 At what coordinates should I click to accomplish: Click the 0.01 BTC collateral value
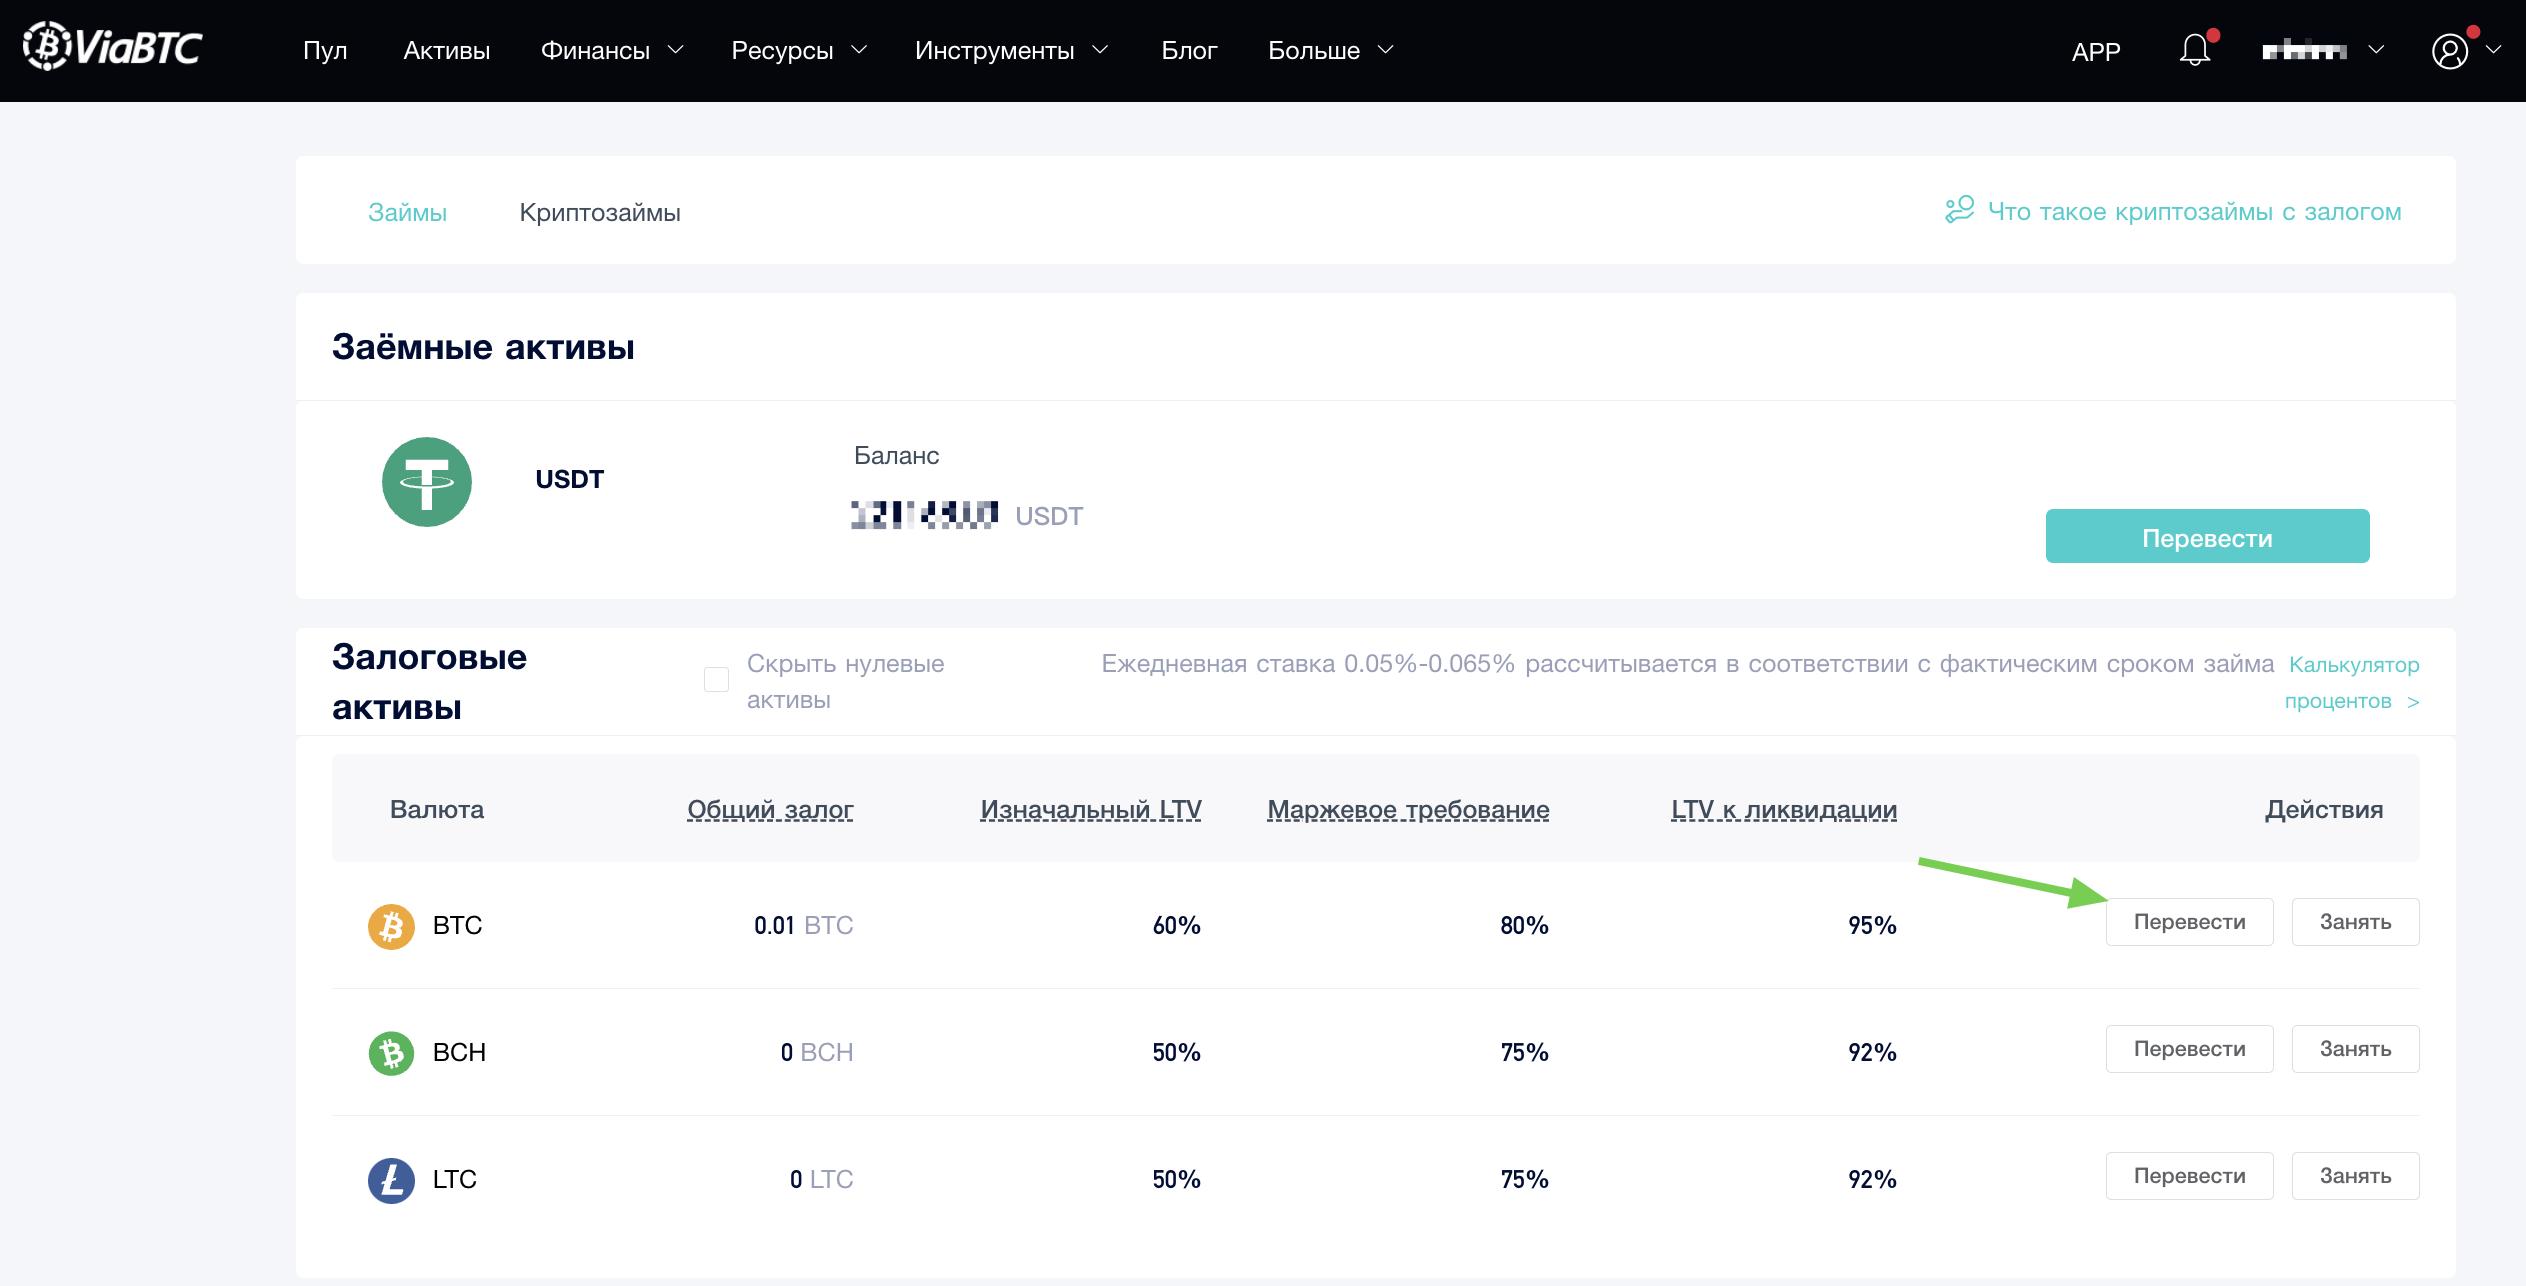coord(803,925)
